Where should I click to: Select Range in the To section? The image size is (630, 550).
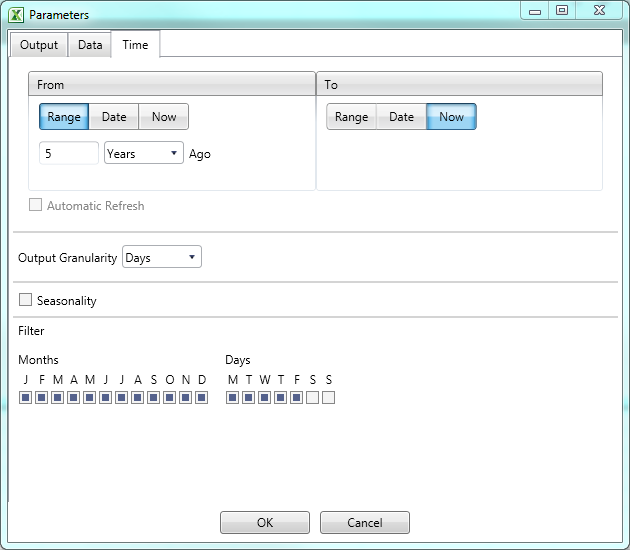coord(351,117)
